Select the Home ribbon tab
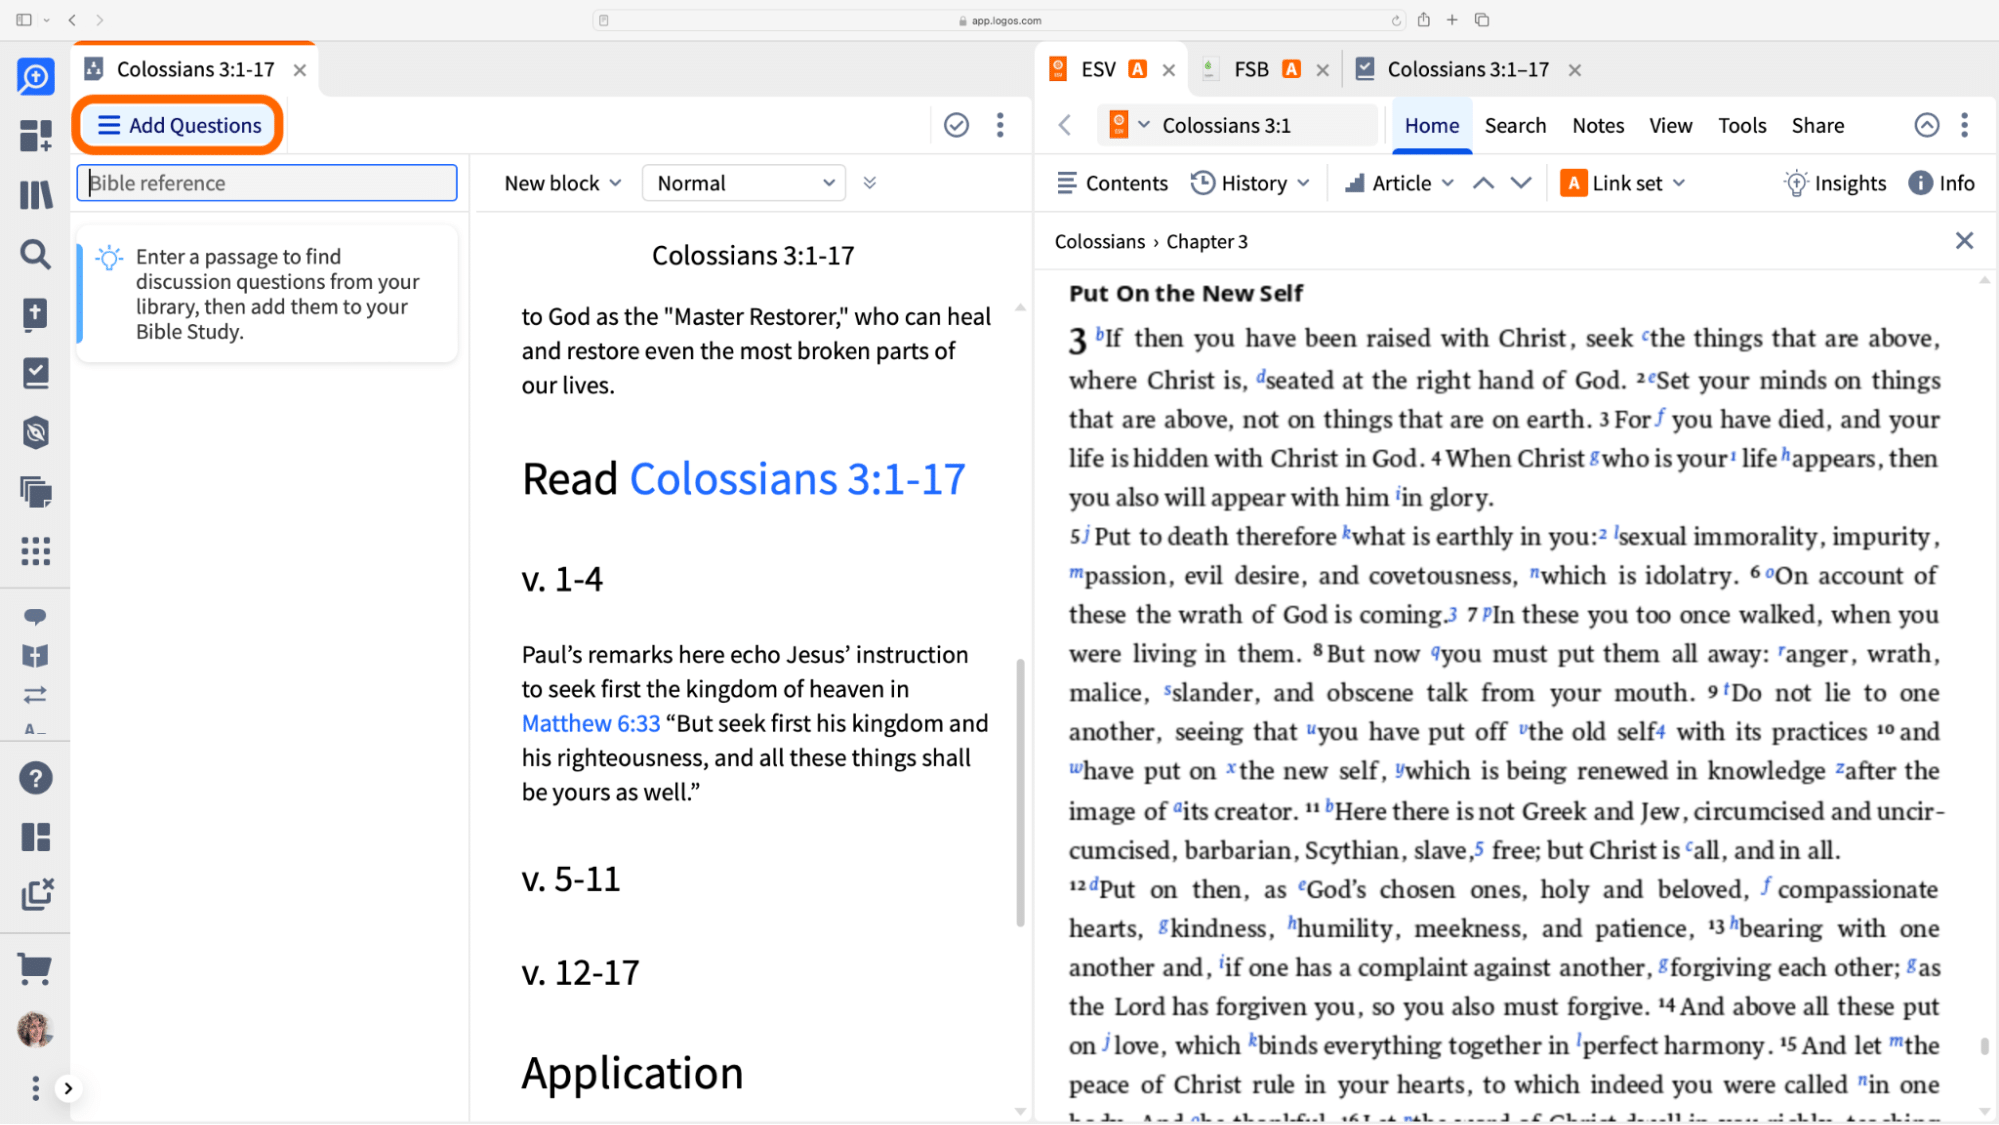 pyautogui.click(x=1431, y=125)
